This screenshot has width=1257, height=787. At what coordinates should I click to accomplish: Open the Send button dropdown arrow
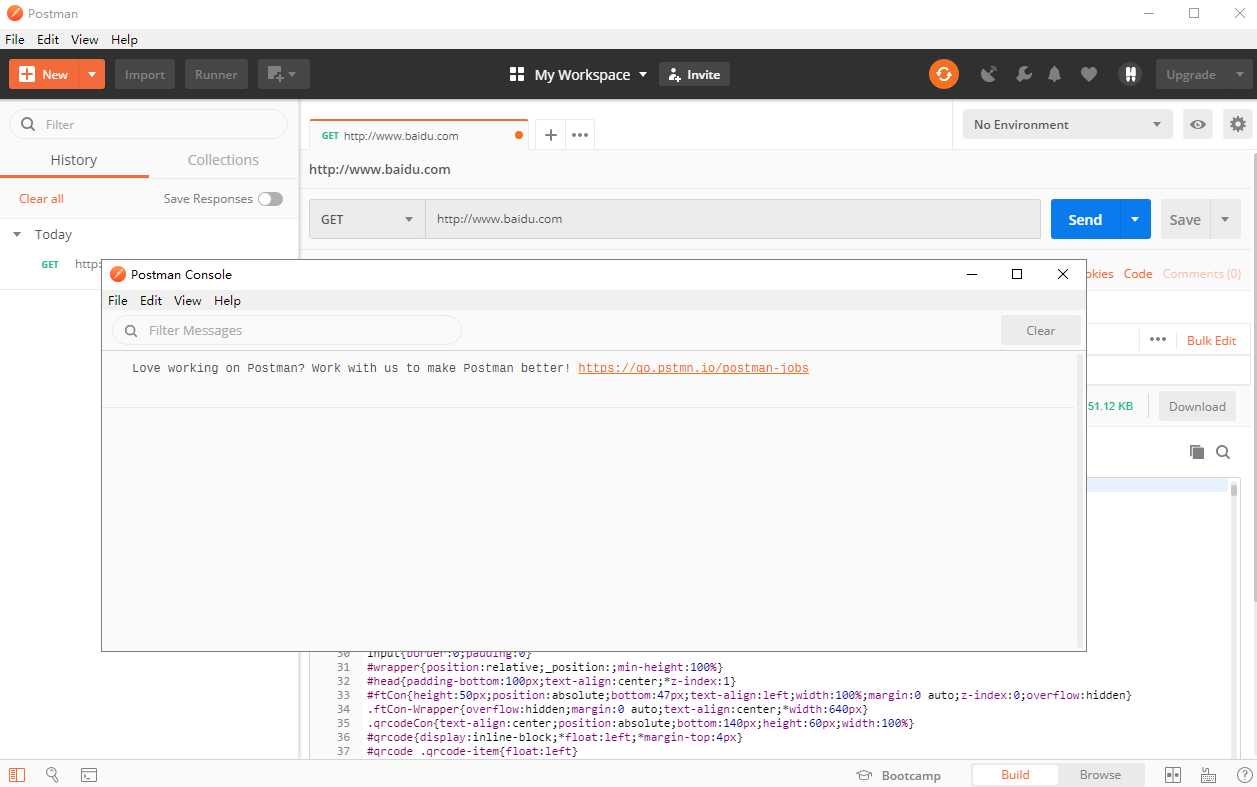coord(1135,219)
